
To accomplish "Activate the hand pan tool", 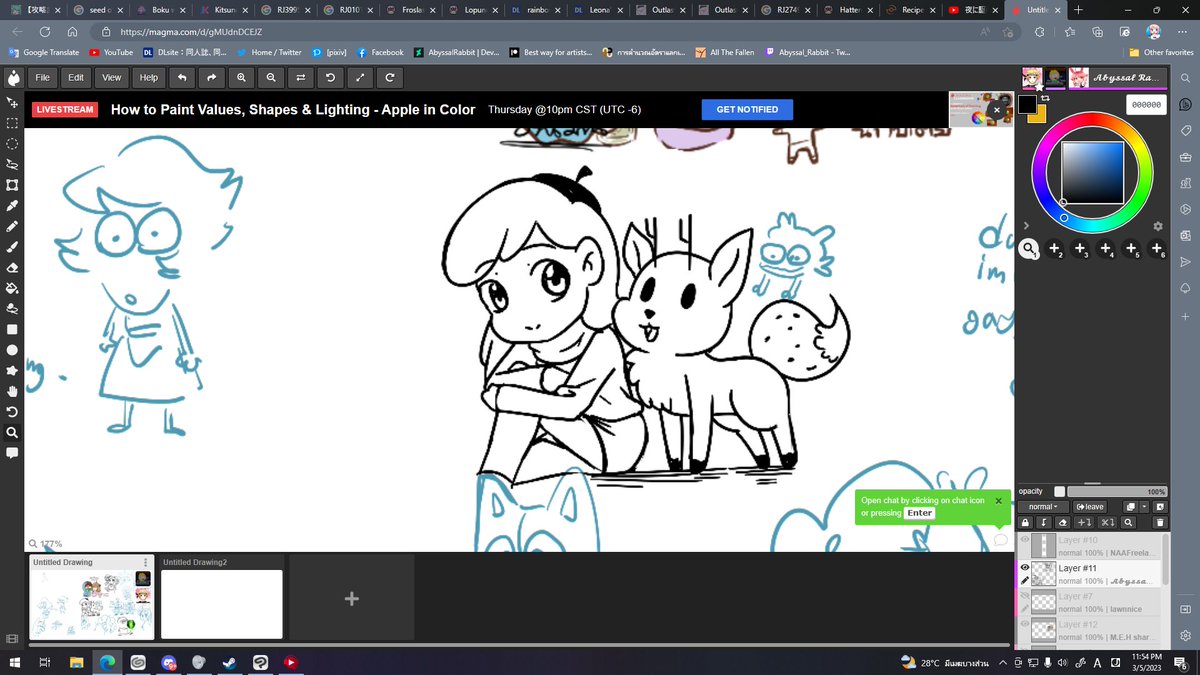I will (12, 391).
